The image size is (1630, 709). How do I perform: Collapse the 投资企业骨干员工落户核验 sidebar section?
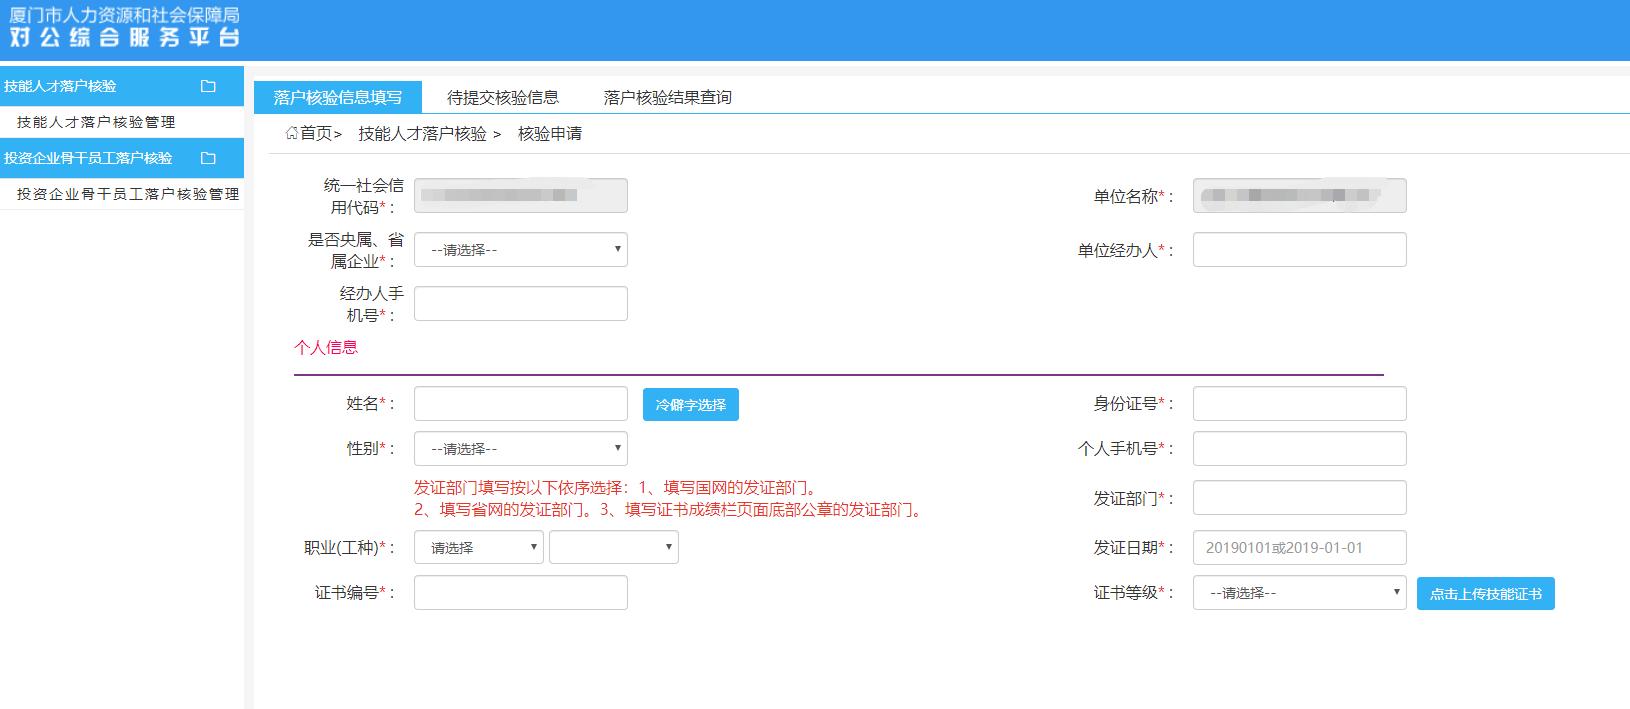point(122,158)
